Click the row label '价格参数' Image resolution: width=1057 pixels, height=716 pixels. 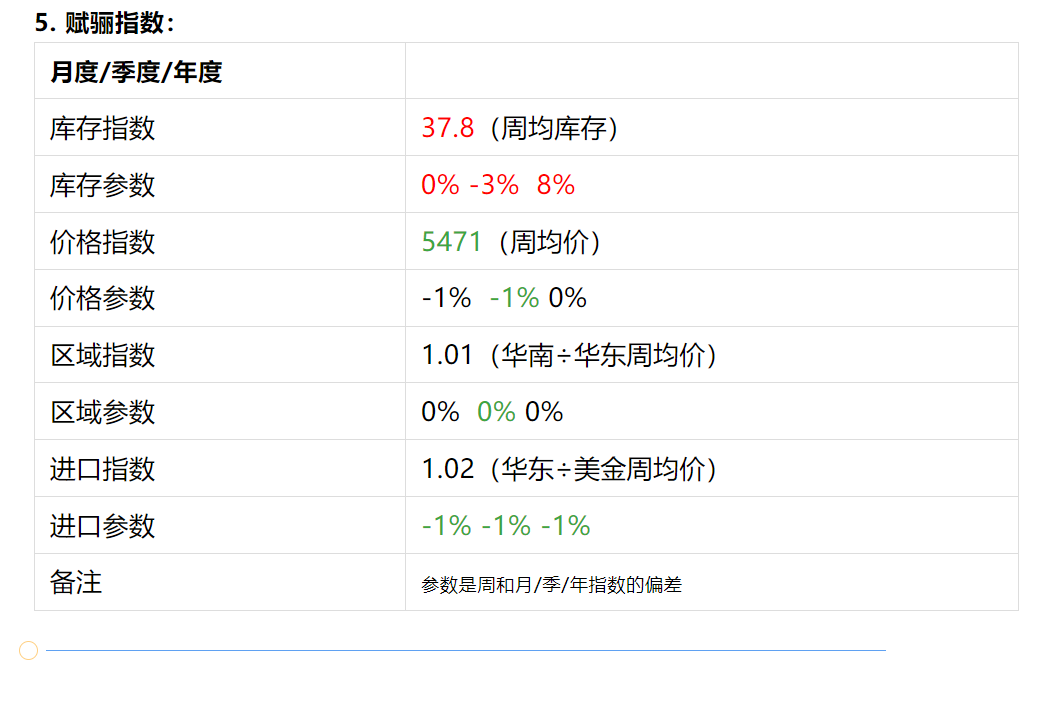(102, 298)
